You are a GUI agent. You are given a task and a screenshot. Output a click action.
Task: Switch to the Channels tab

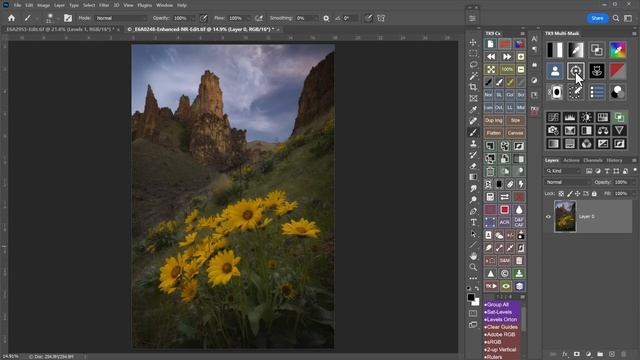click(x=593, y=160)
